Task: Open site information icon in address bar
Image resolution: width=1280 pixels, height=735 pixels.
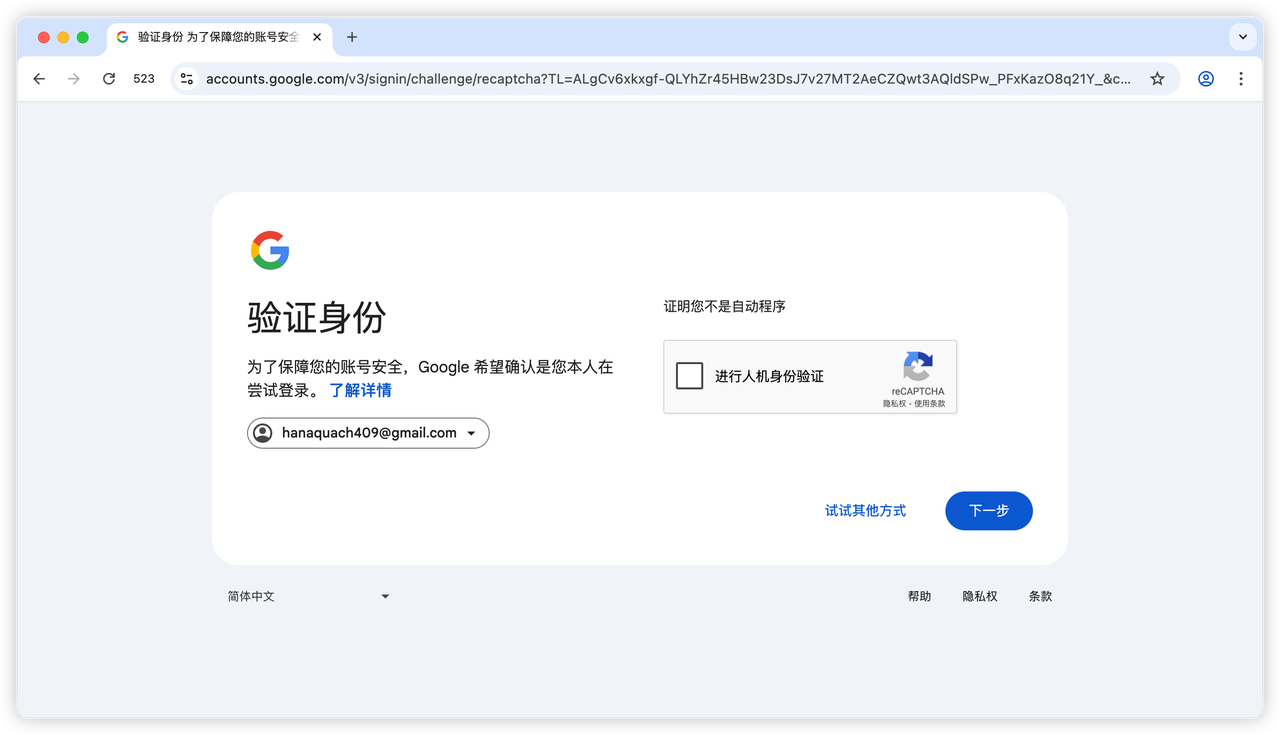Action: (186, 79)
